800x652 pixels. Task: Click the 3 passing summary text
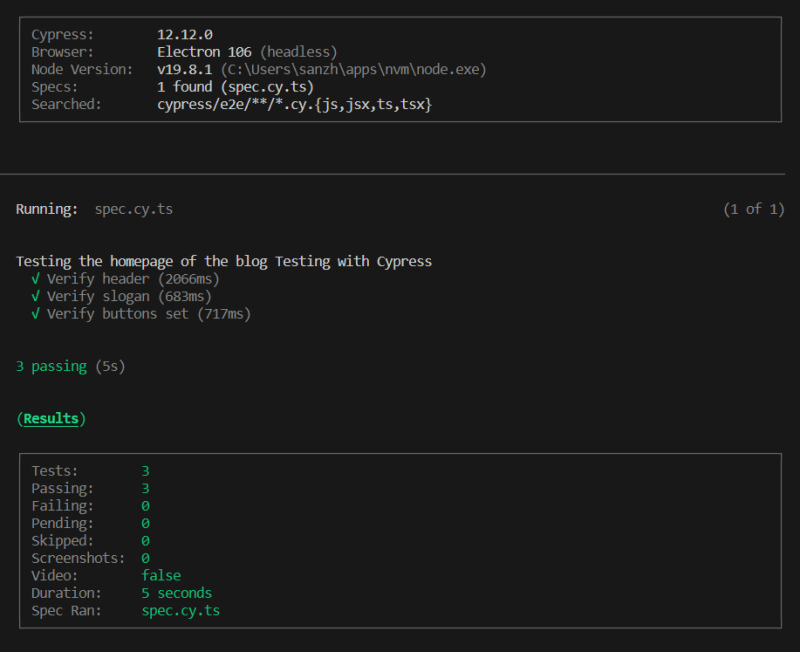(x=52, y=366)
